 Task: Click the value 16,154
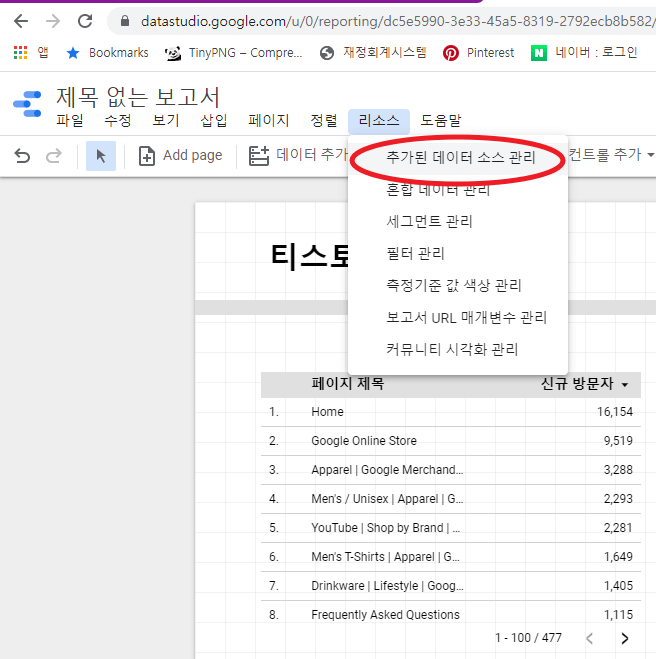(615, 412)
